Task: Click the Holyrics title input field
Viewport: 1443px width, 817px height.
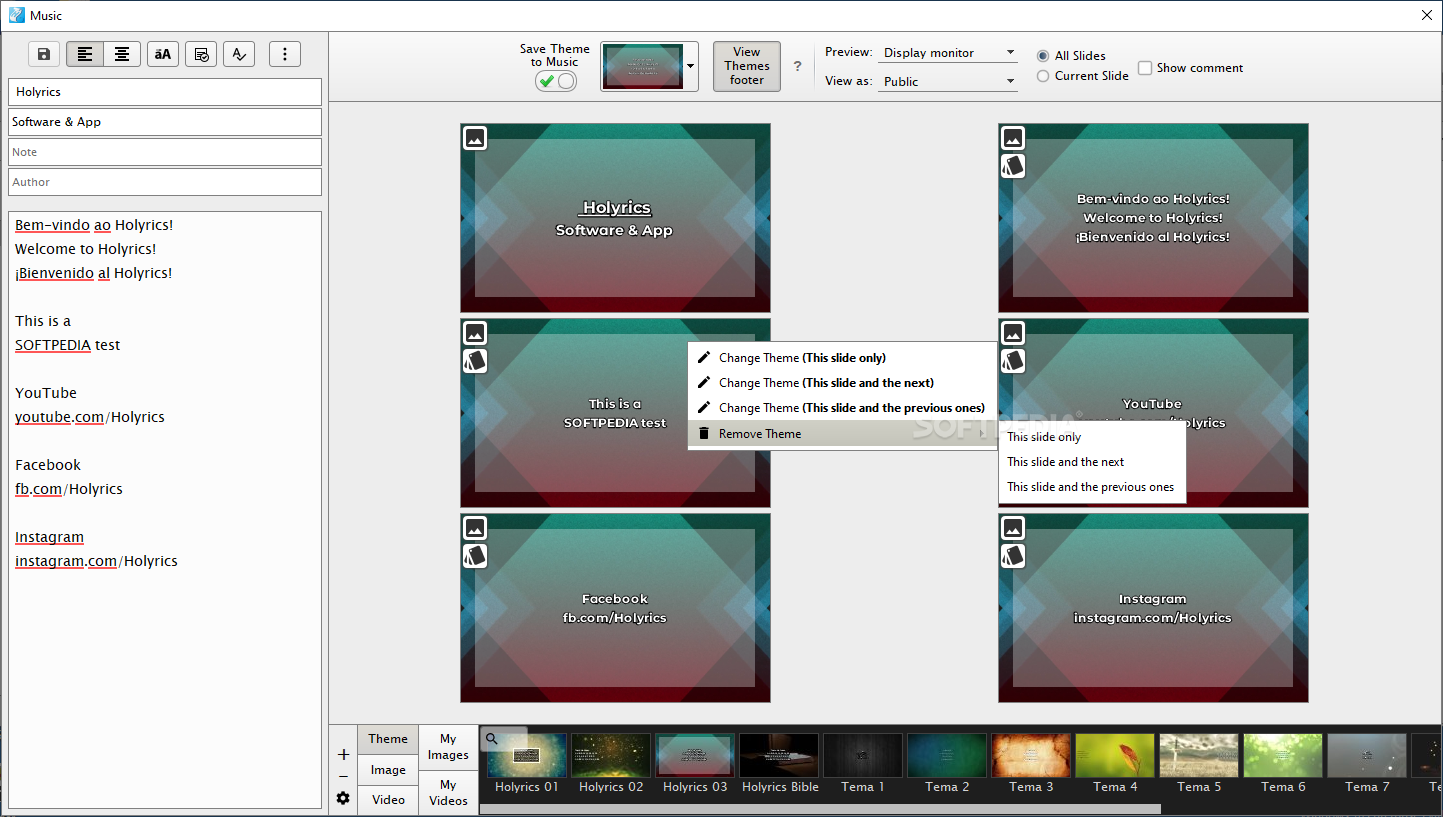Action: 165,92
